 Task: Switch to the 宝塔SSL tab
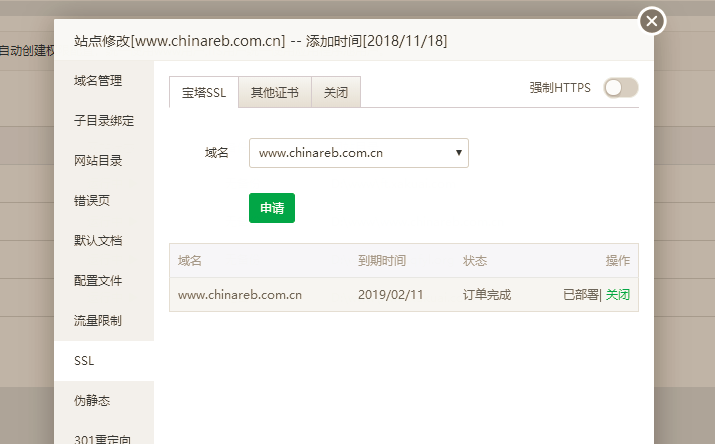(x=204, y=93)
